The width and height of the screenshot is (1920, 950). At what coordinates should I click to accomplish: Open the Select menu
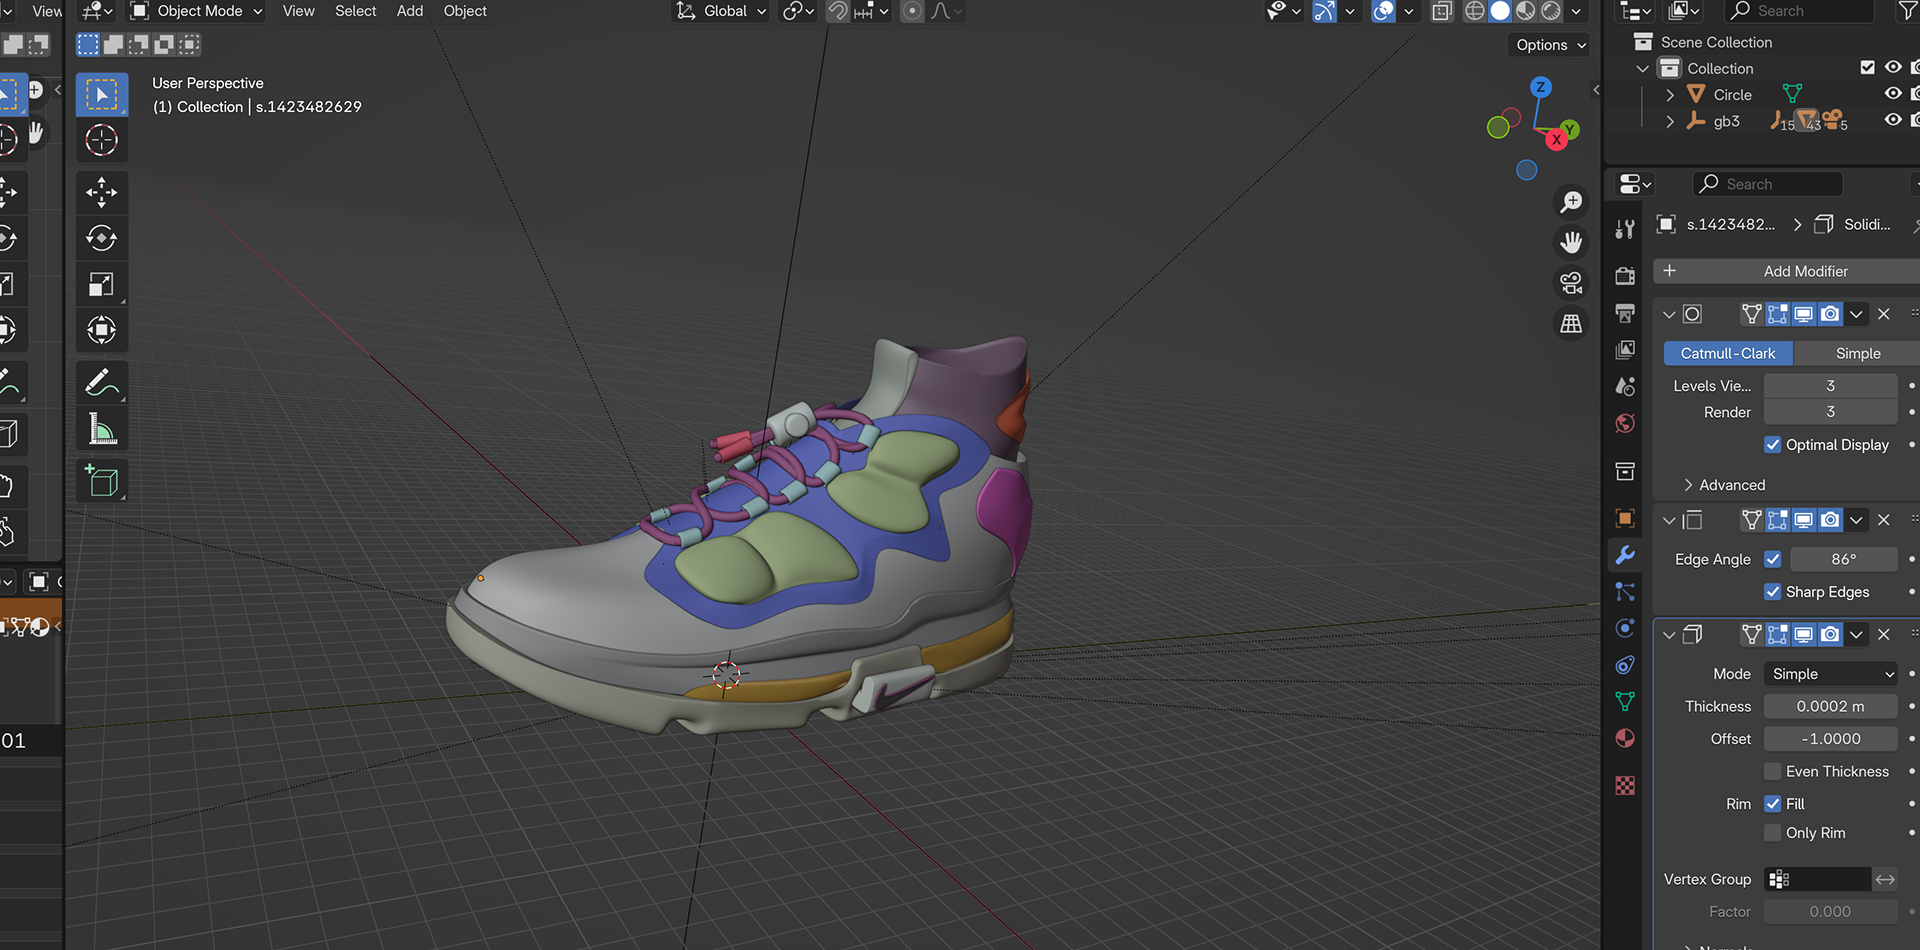tap(355, 11)
